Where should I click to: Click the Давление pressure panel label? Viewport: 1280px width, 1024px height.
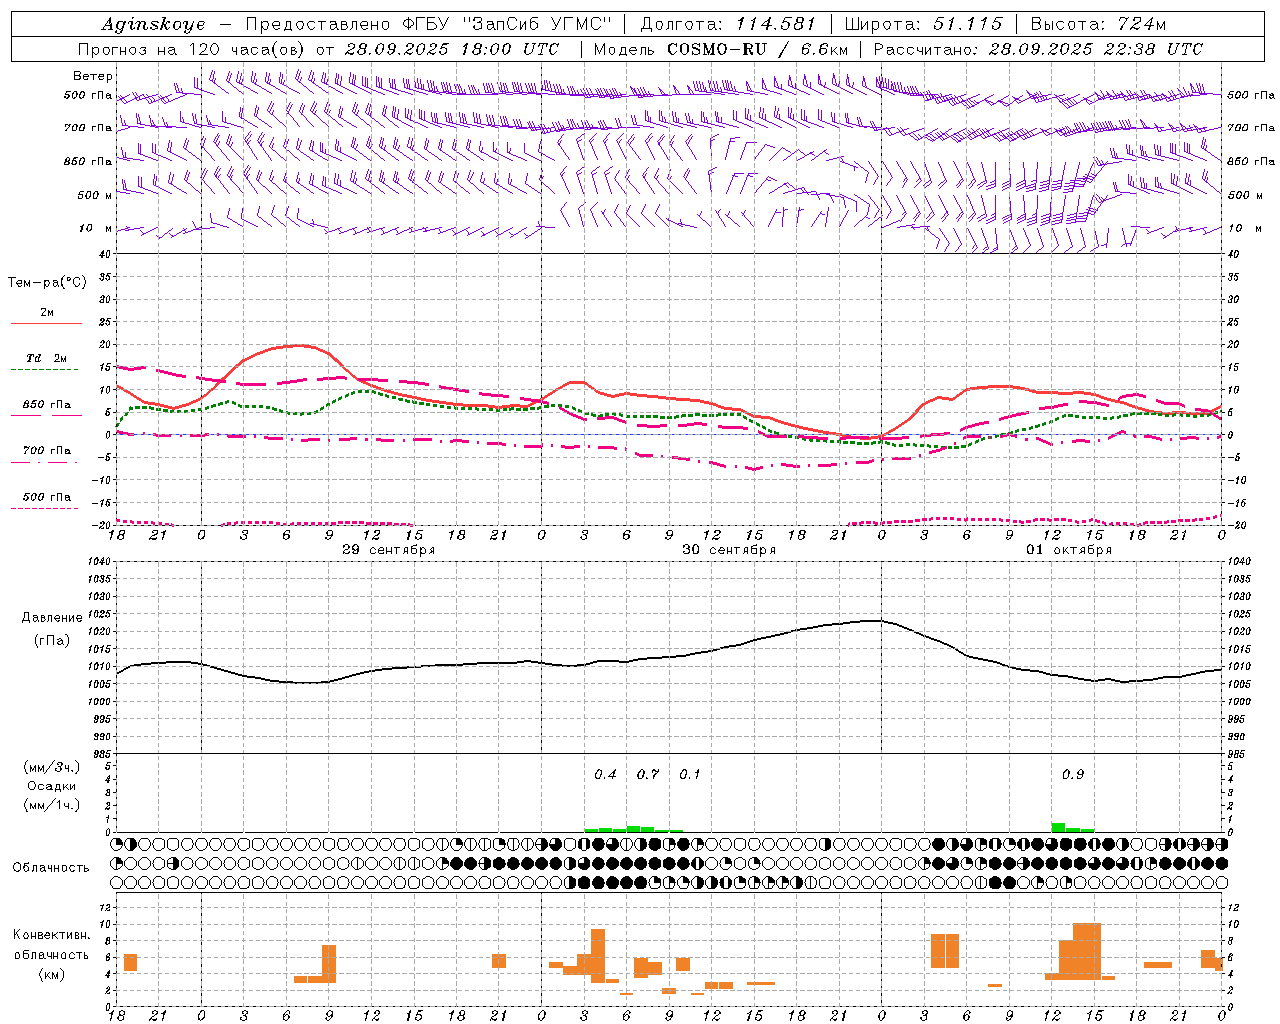pyautogui.click(x=52, y=617)
